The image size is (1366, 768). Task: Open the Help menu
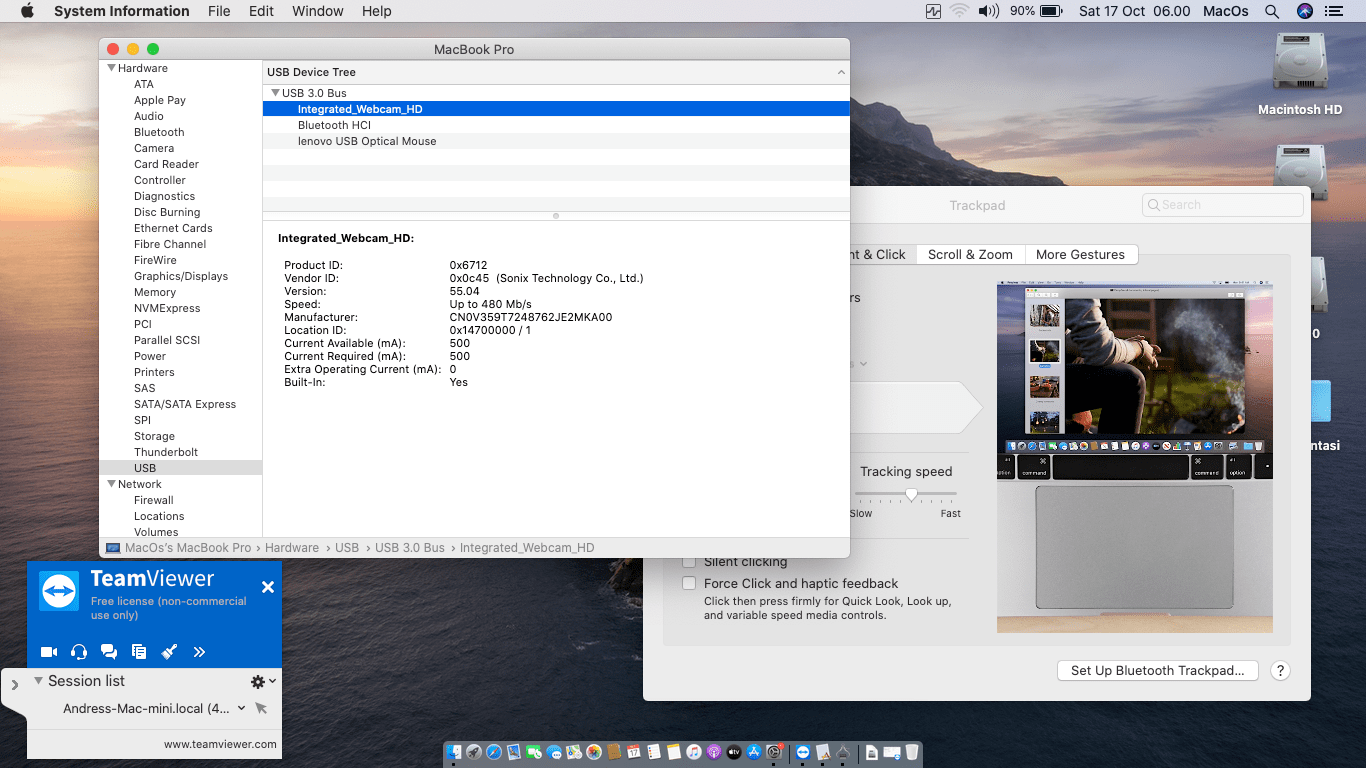point(376,11)
